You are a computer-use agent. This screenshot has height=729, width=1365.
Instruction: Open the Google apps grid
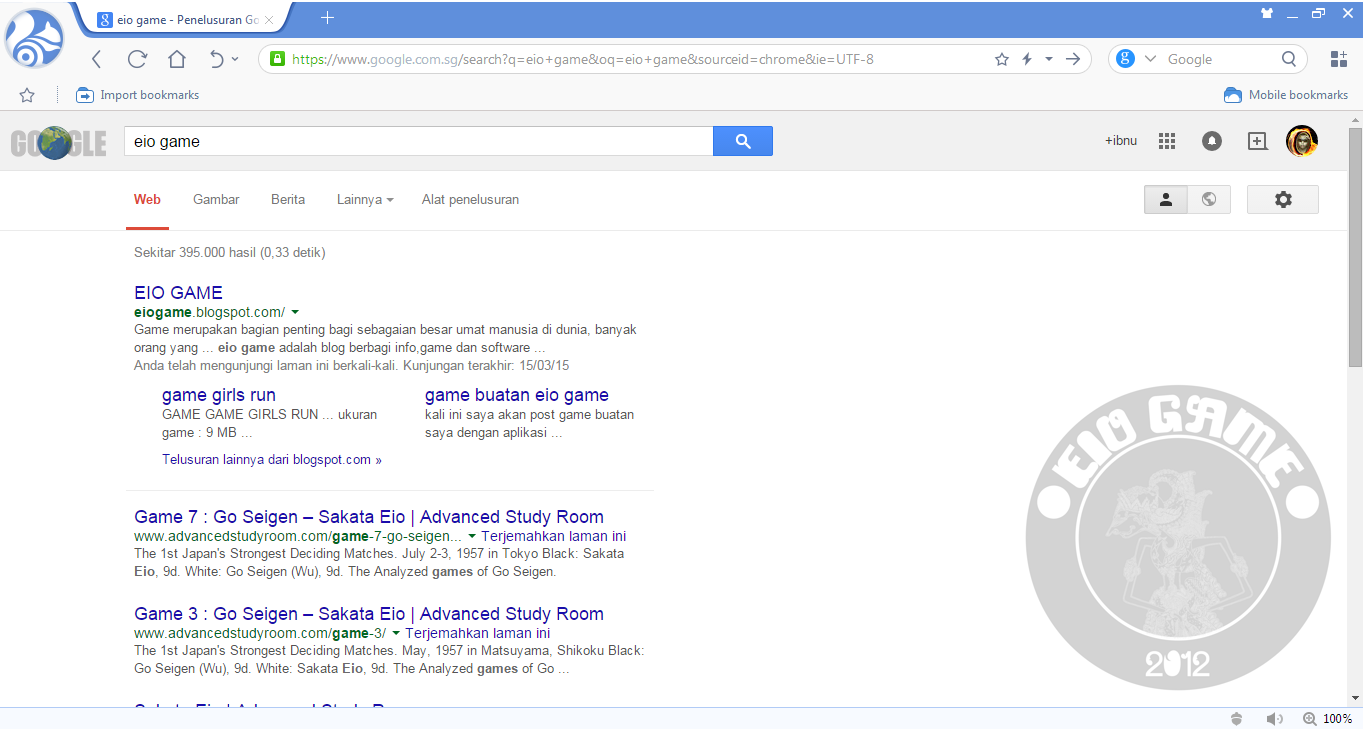(1167, 141)
